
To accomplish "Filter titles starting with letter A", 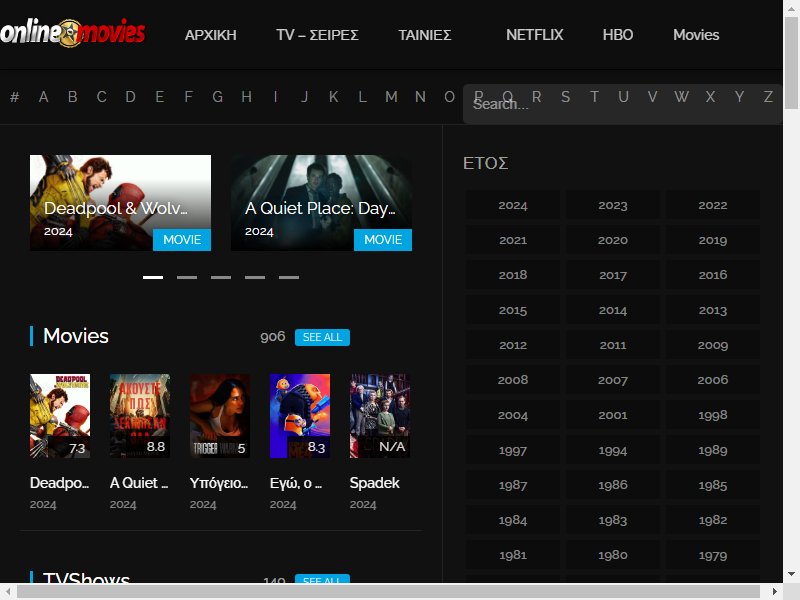I will click(x=43, y=97).
